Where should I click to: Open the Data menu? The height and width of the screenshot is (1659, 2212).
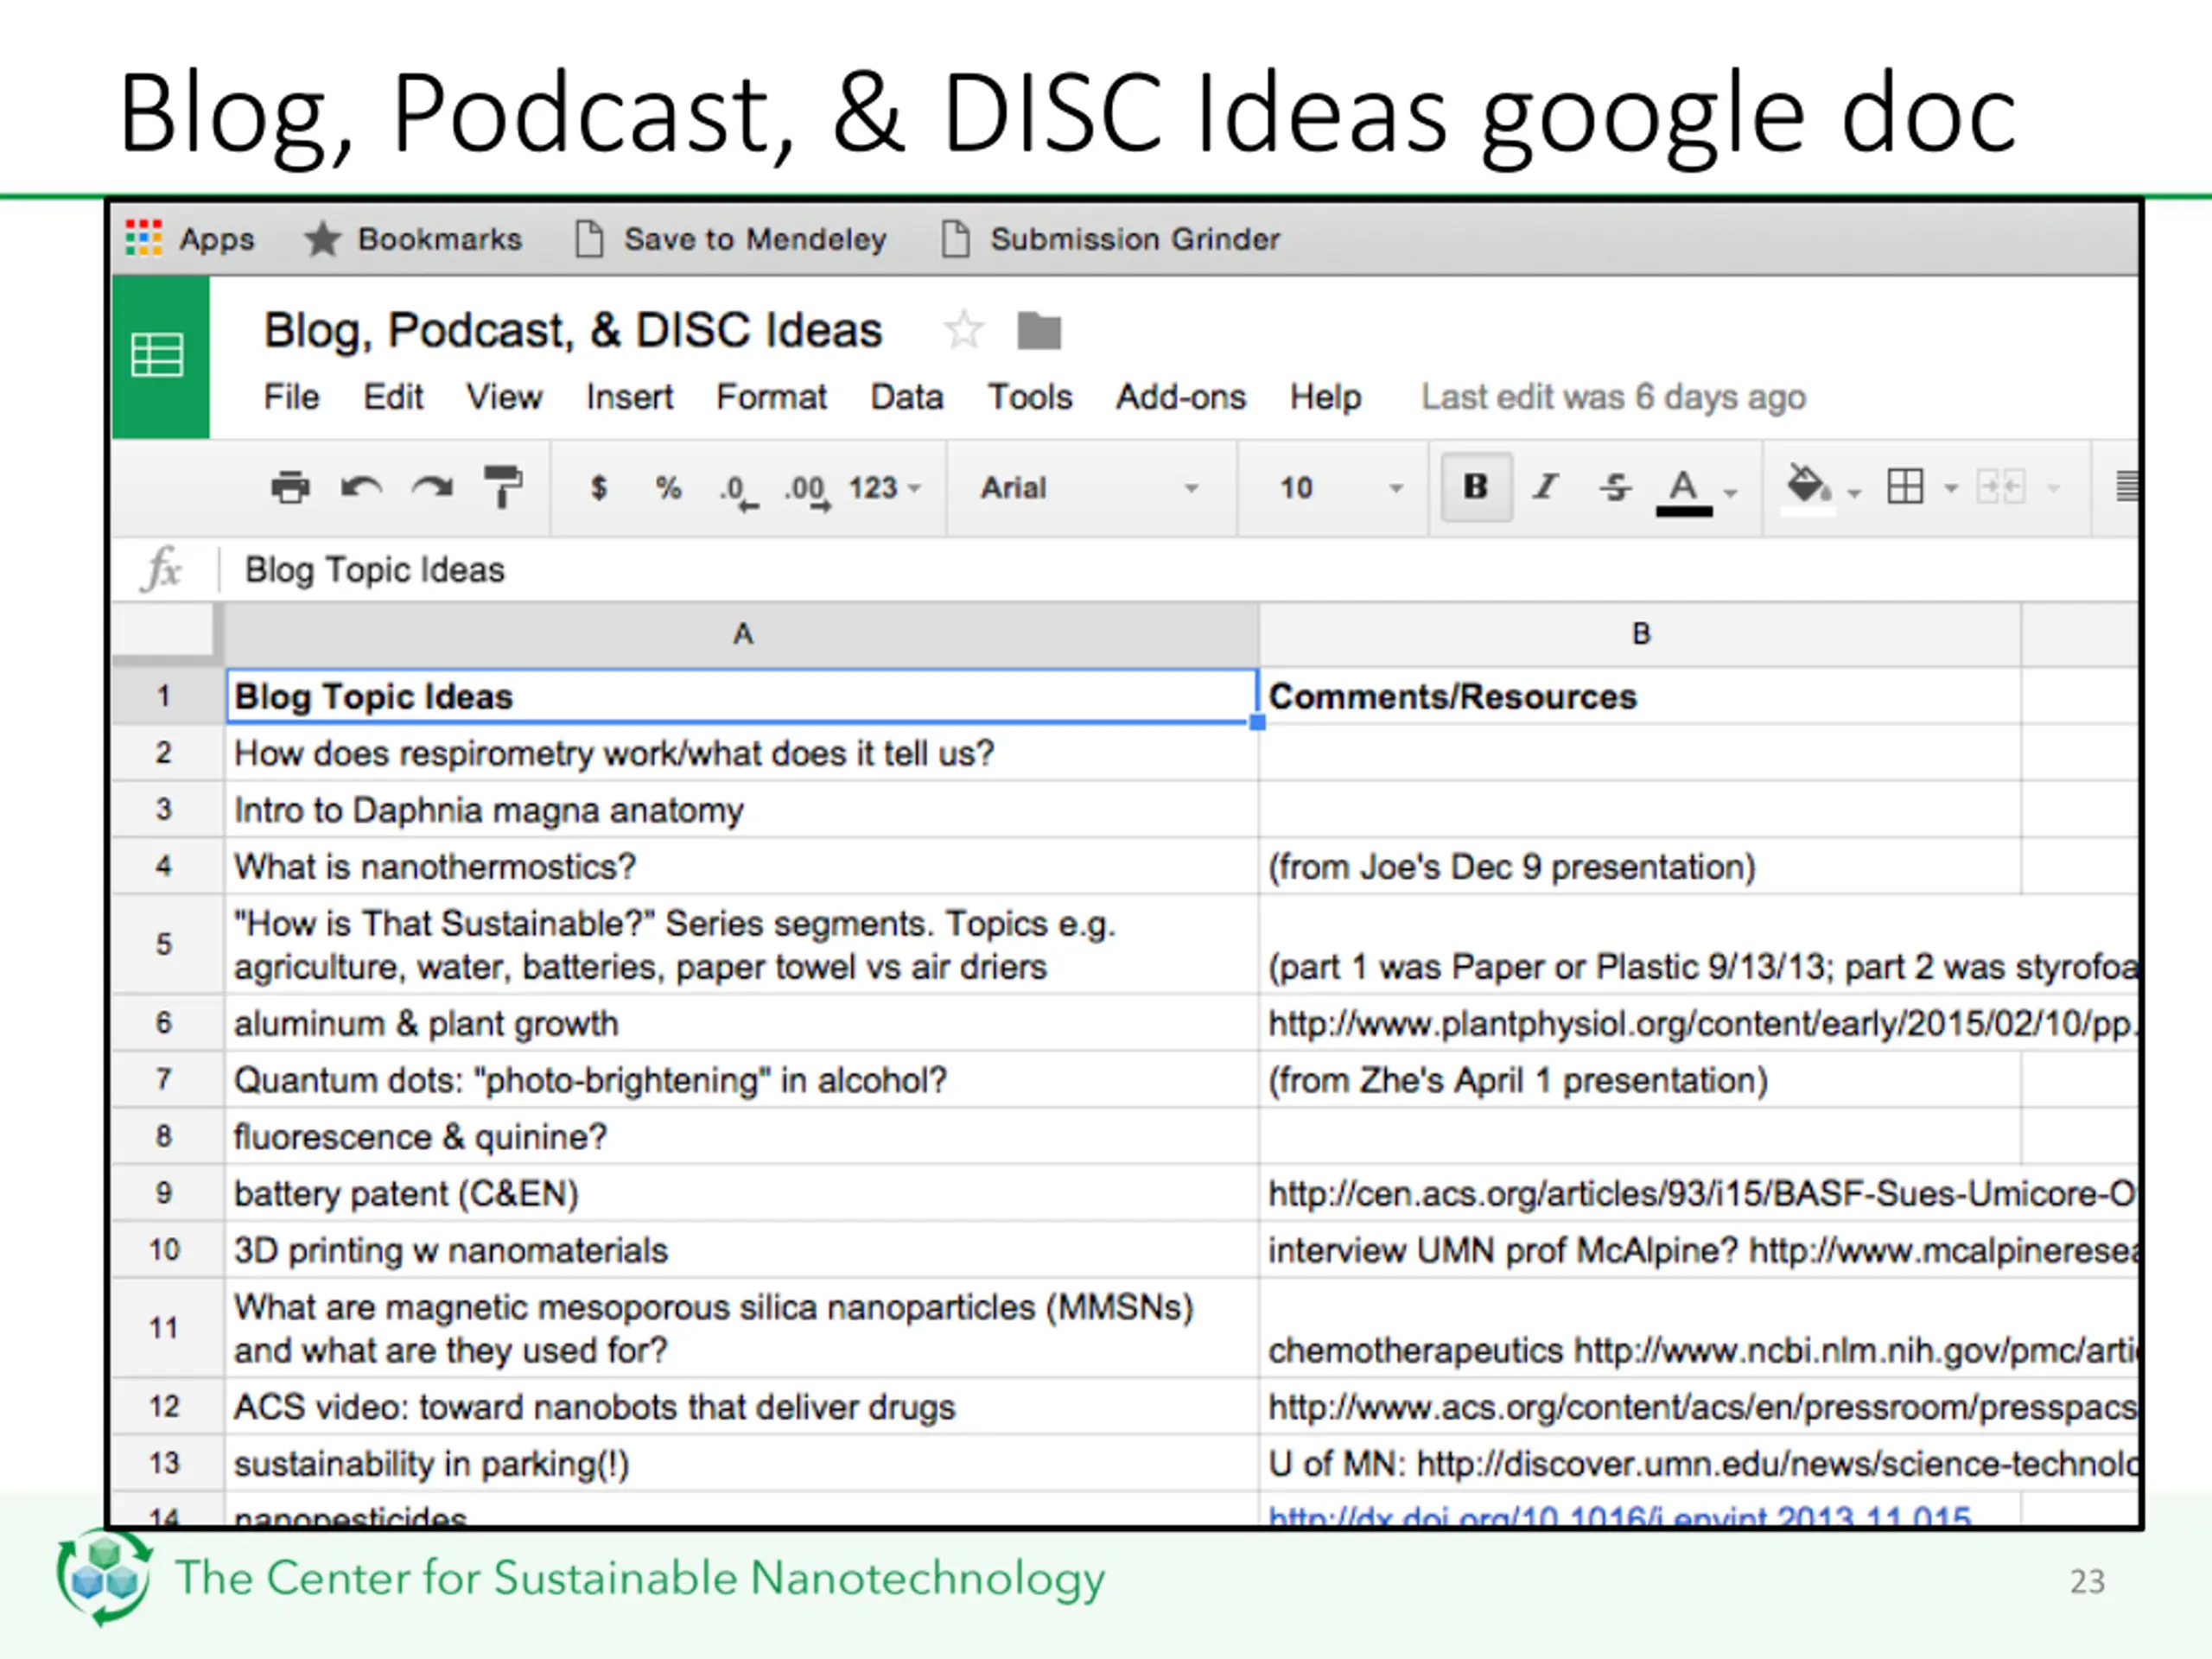907,397
